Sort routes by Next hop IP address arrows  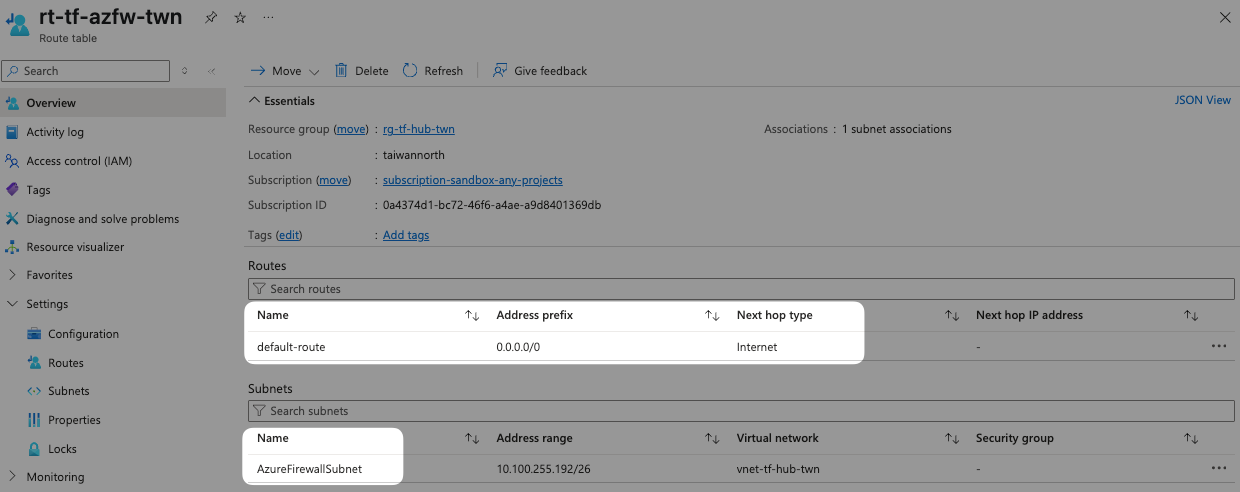click(1191, 315)
